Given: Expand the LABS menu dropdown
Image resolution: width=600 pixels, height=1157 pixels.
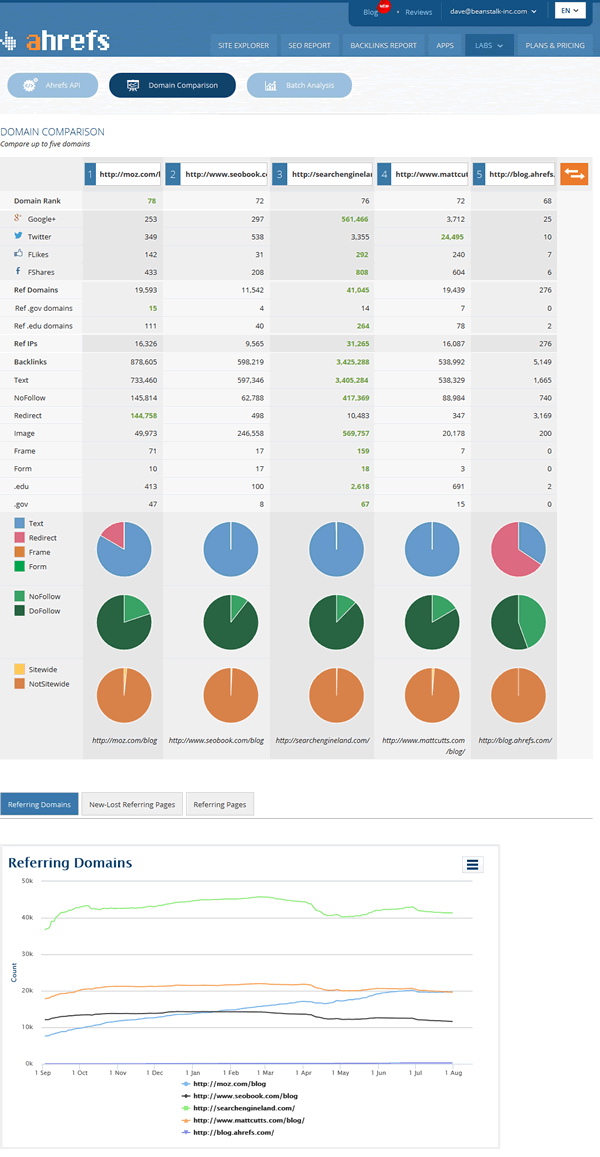Looking at the screenshot, I should point(489,45).
